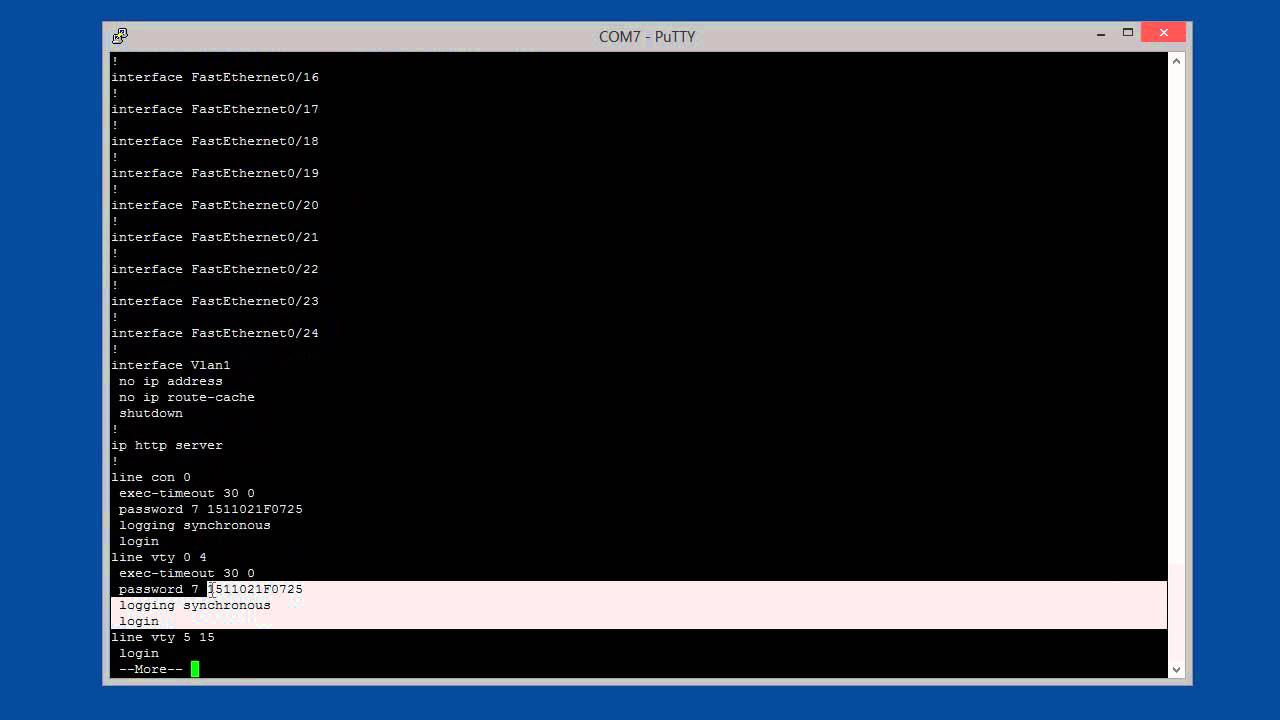
Task: Click the 'interface FastEthernet0/17' line
Action: pos(215,109)
